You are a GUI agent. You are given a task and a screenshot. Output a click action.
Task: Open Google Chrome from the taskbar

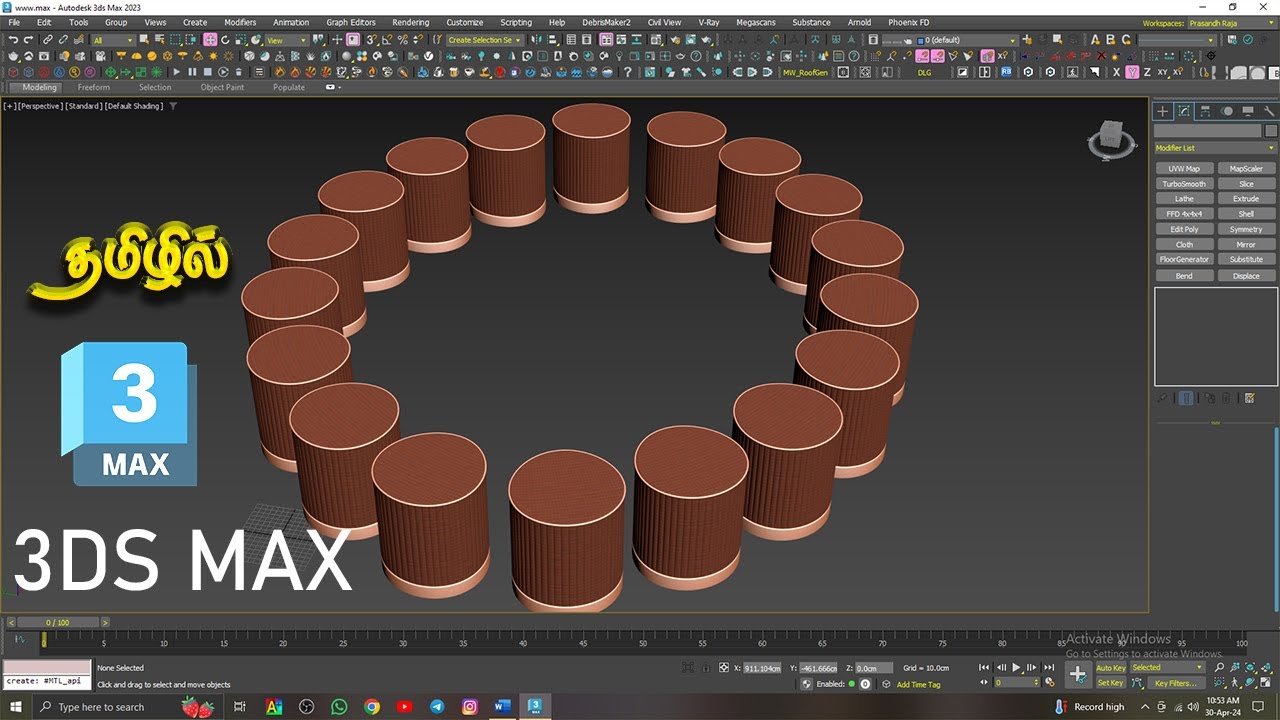tap(372, 707)
